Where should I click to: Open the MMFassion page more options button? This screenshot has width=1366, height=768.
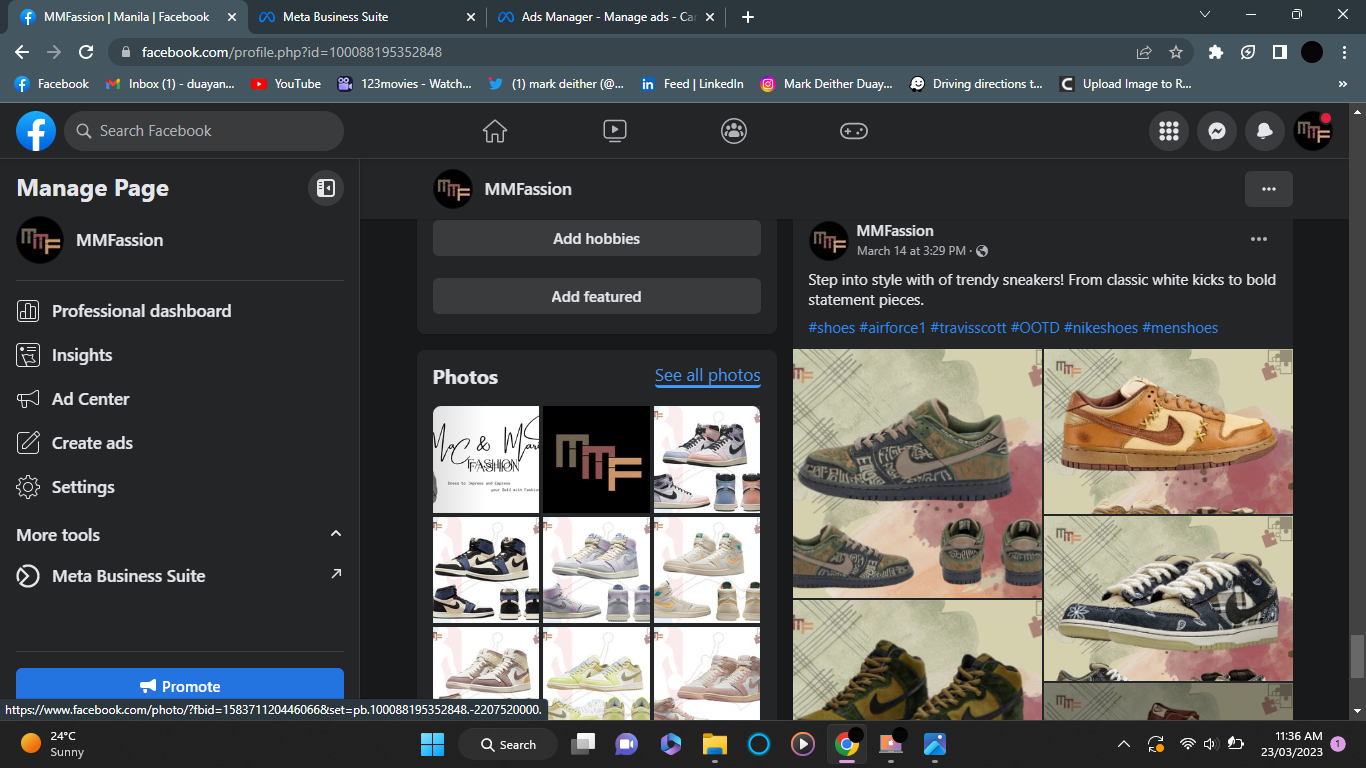(1269, 189)
